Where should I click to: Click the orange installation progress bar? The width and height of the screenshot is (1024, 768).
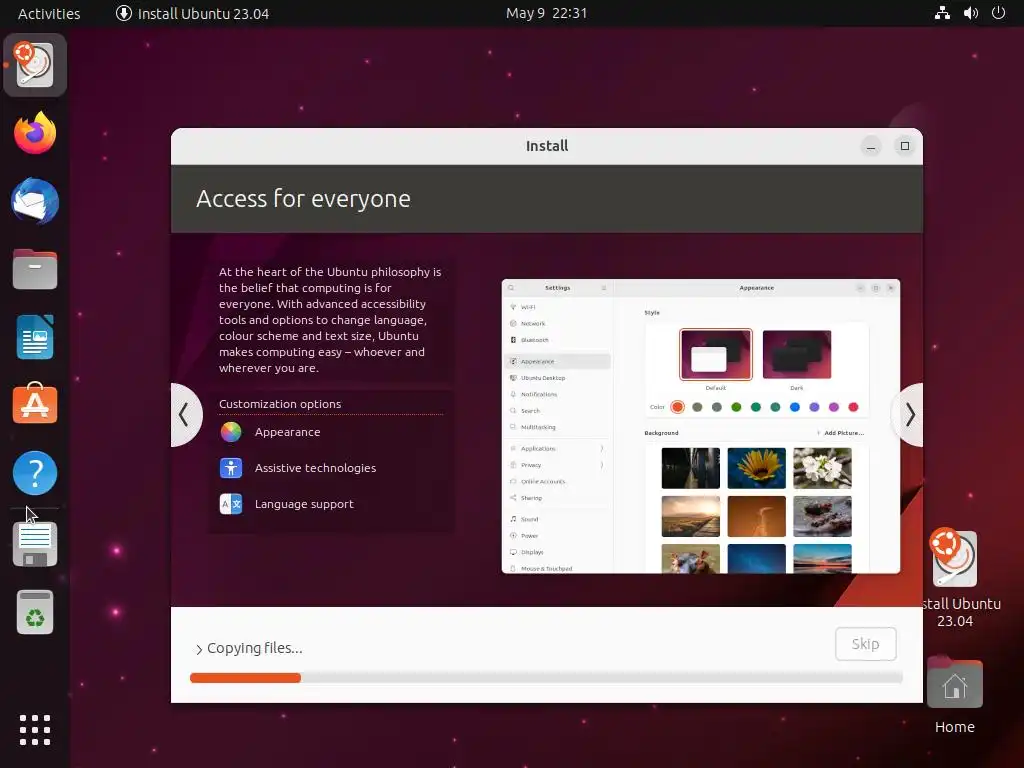point(245,678)
